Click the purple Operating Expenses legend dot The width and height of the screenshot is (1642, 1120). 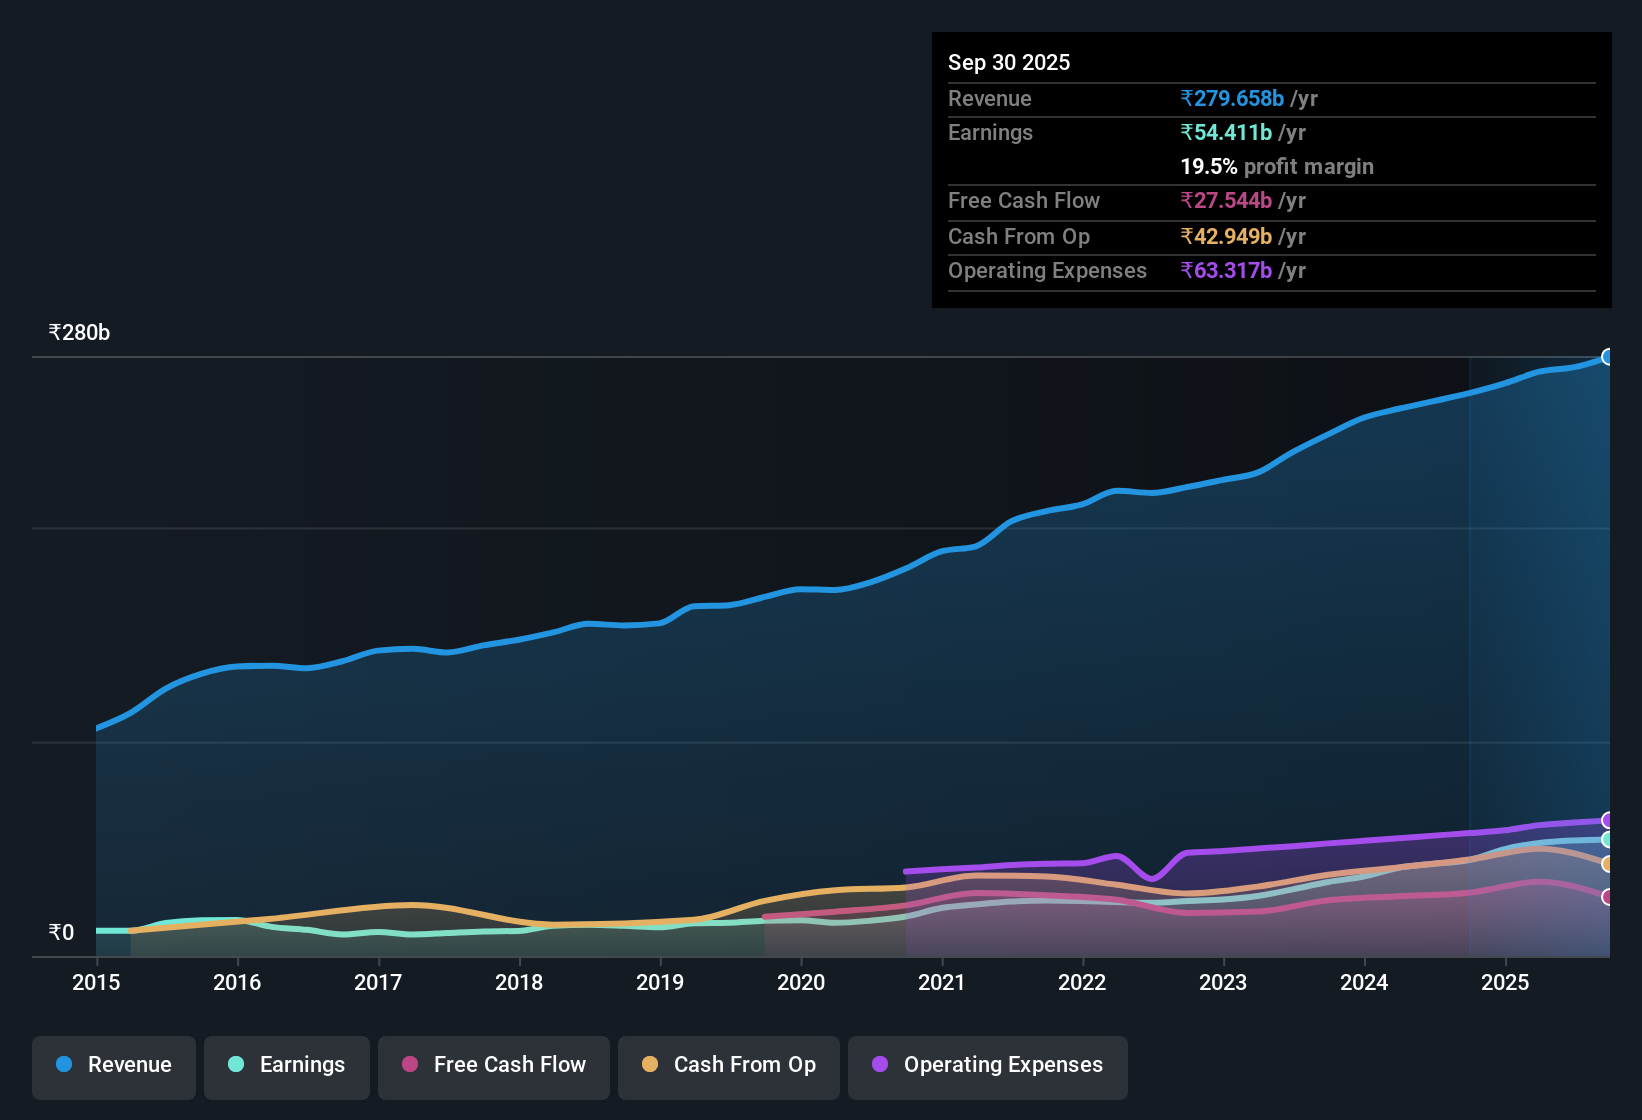pos(879,1065)
